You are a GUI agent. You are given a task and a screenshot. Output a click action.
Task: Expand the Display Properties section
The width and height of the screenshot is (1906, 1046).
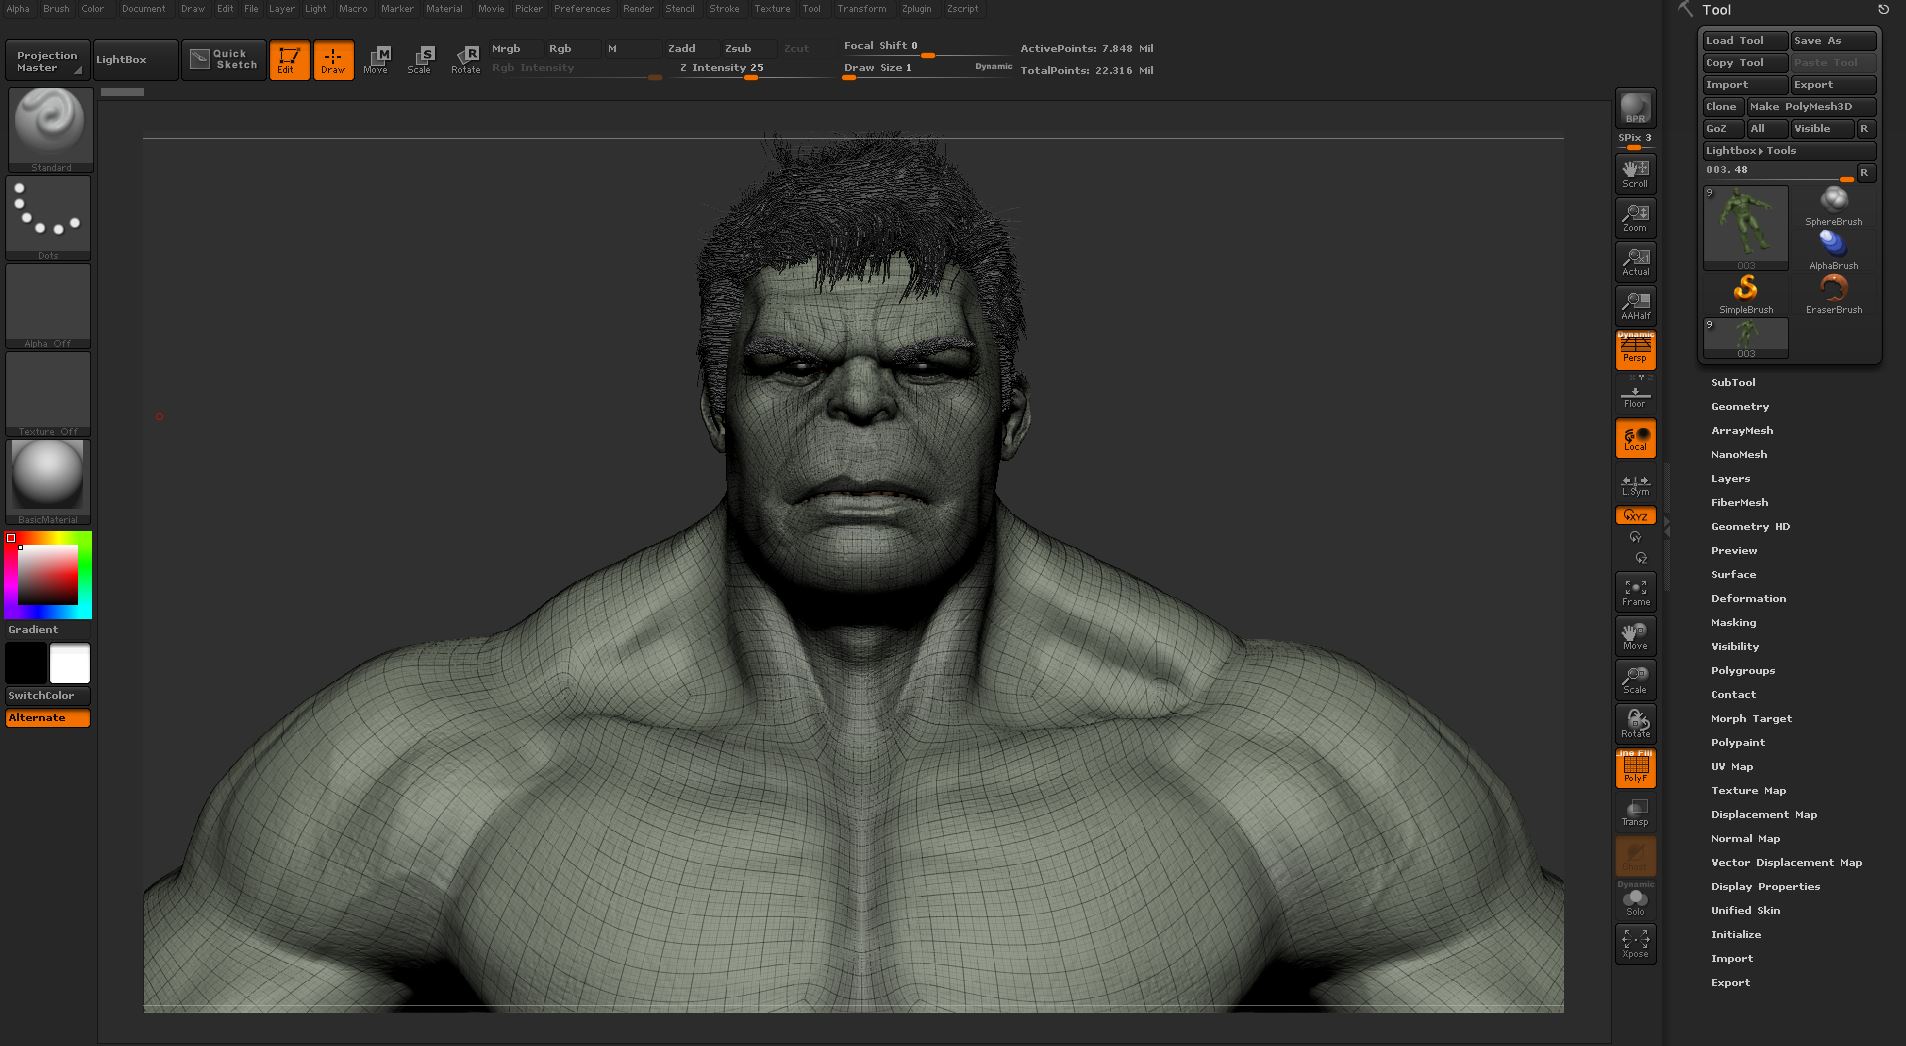tap(1765, 886)
